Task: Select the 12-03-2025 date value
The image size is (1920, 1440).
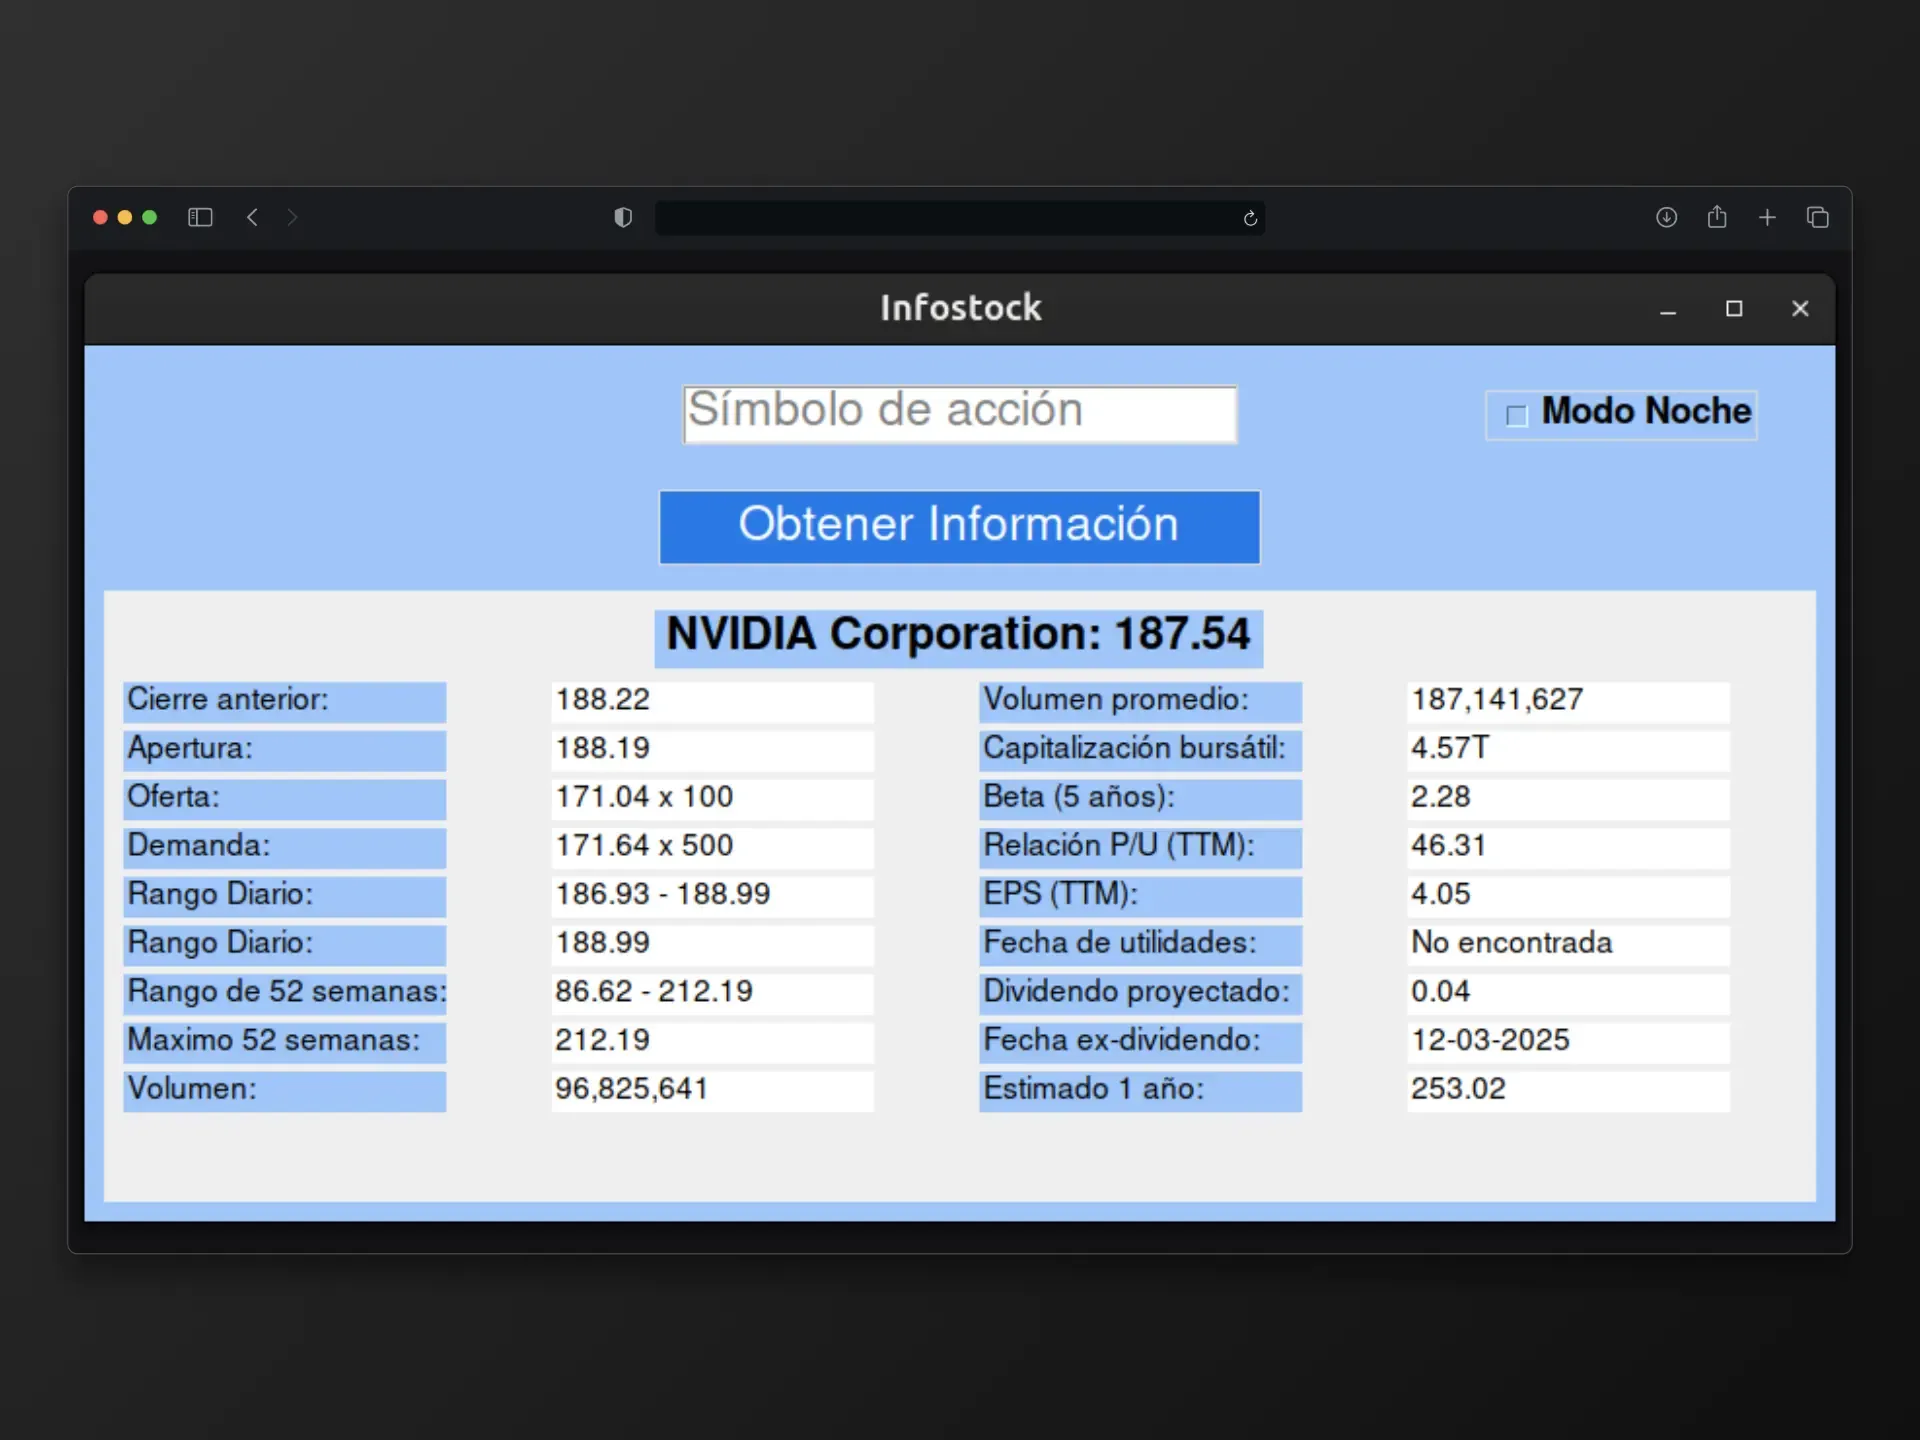Action: (x=1568, y=1042)
